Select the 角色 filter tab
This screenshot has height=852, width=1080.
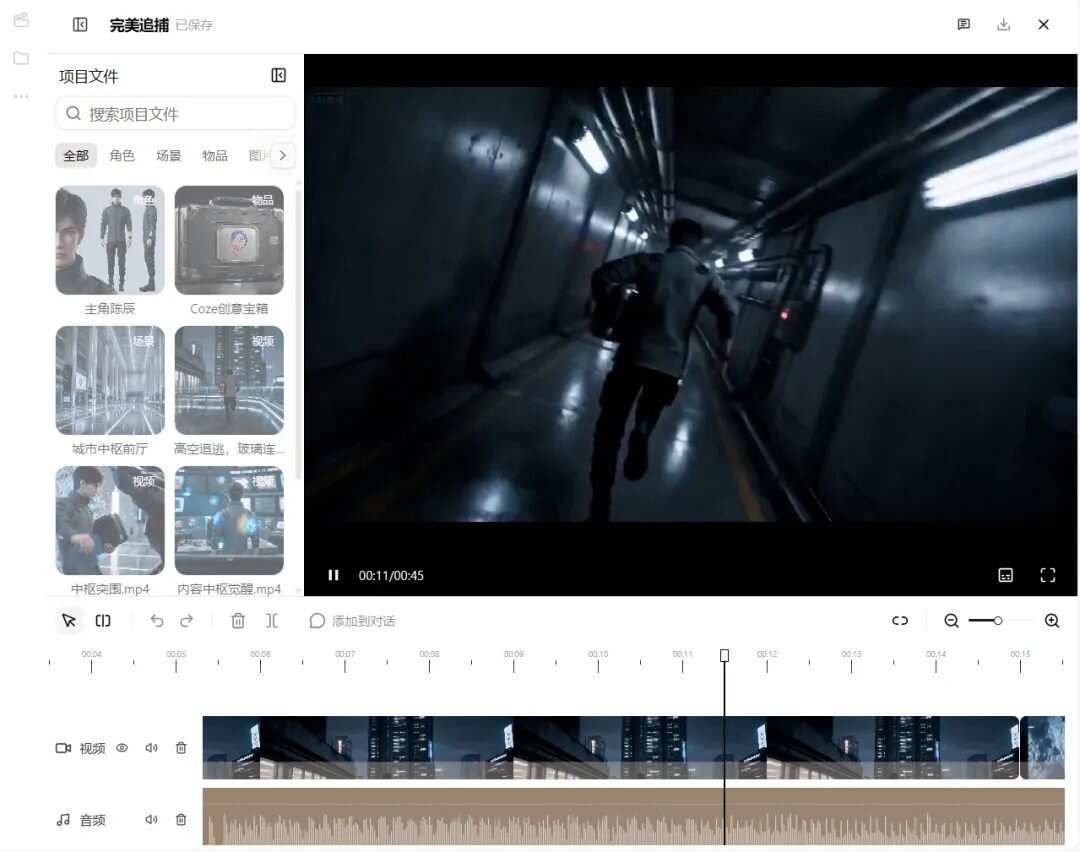coord(122,156)
